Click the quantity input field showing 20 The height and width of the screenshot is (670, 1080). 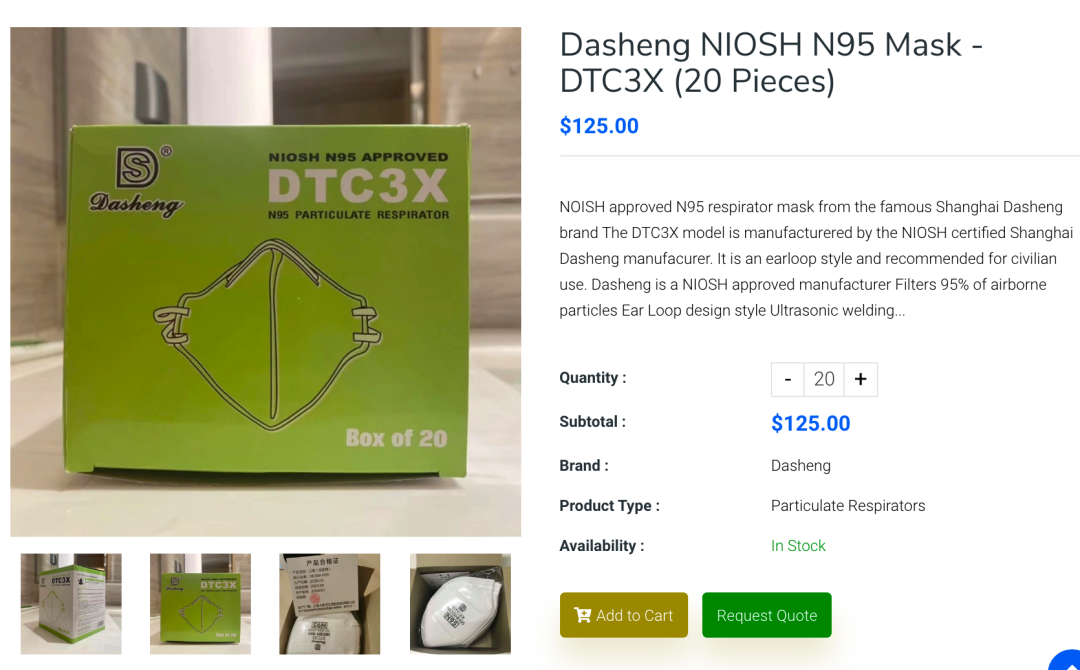pos(824,380)
